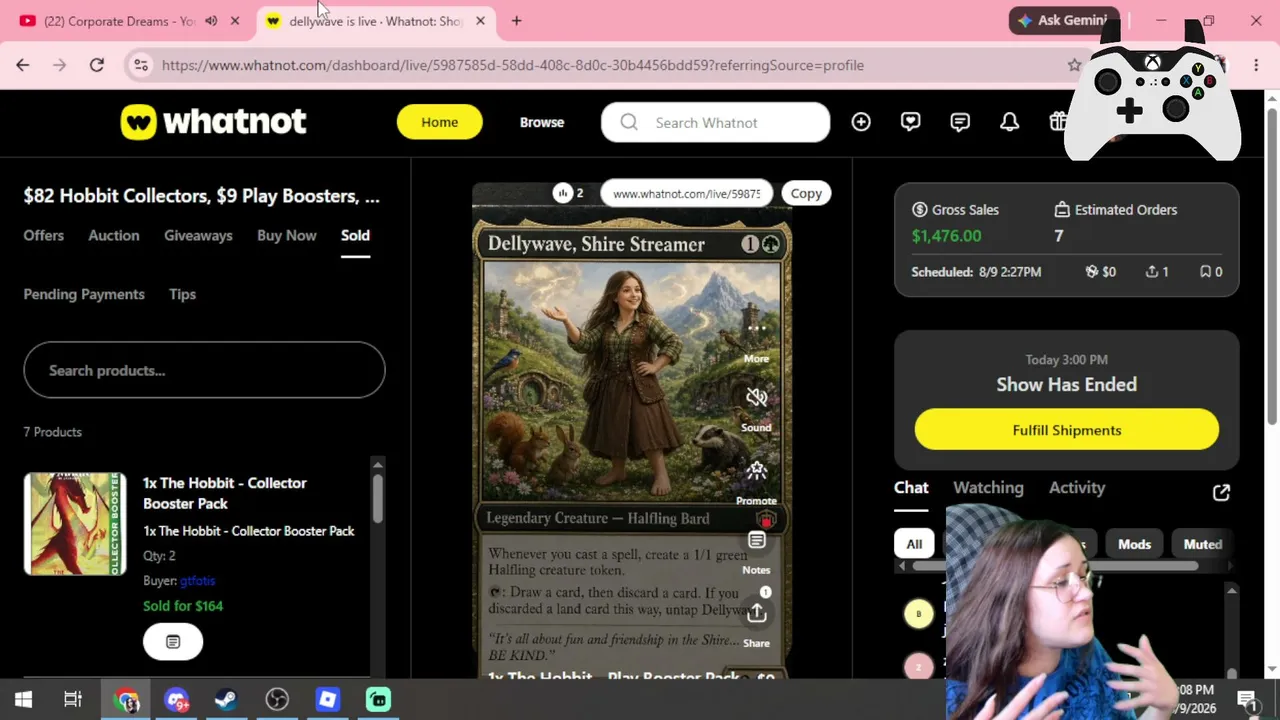View site information icon in address bar
The width and height of the screenshot is (1280, 720).
coord(141,65)
